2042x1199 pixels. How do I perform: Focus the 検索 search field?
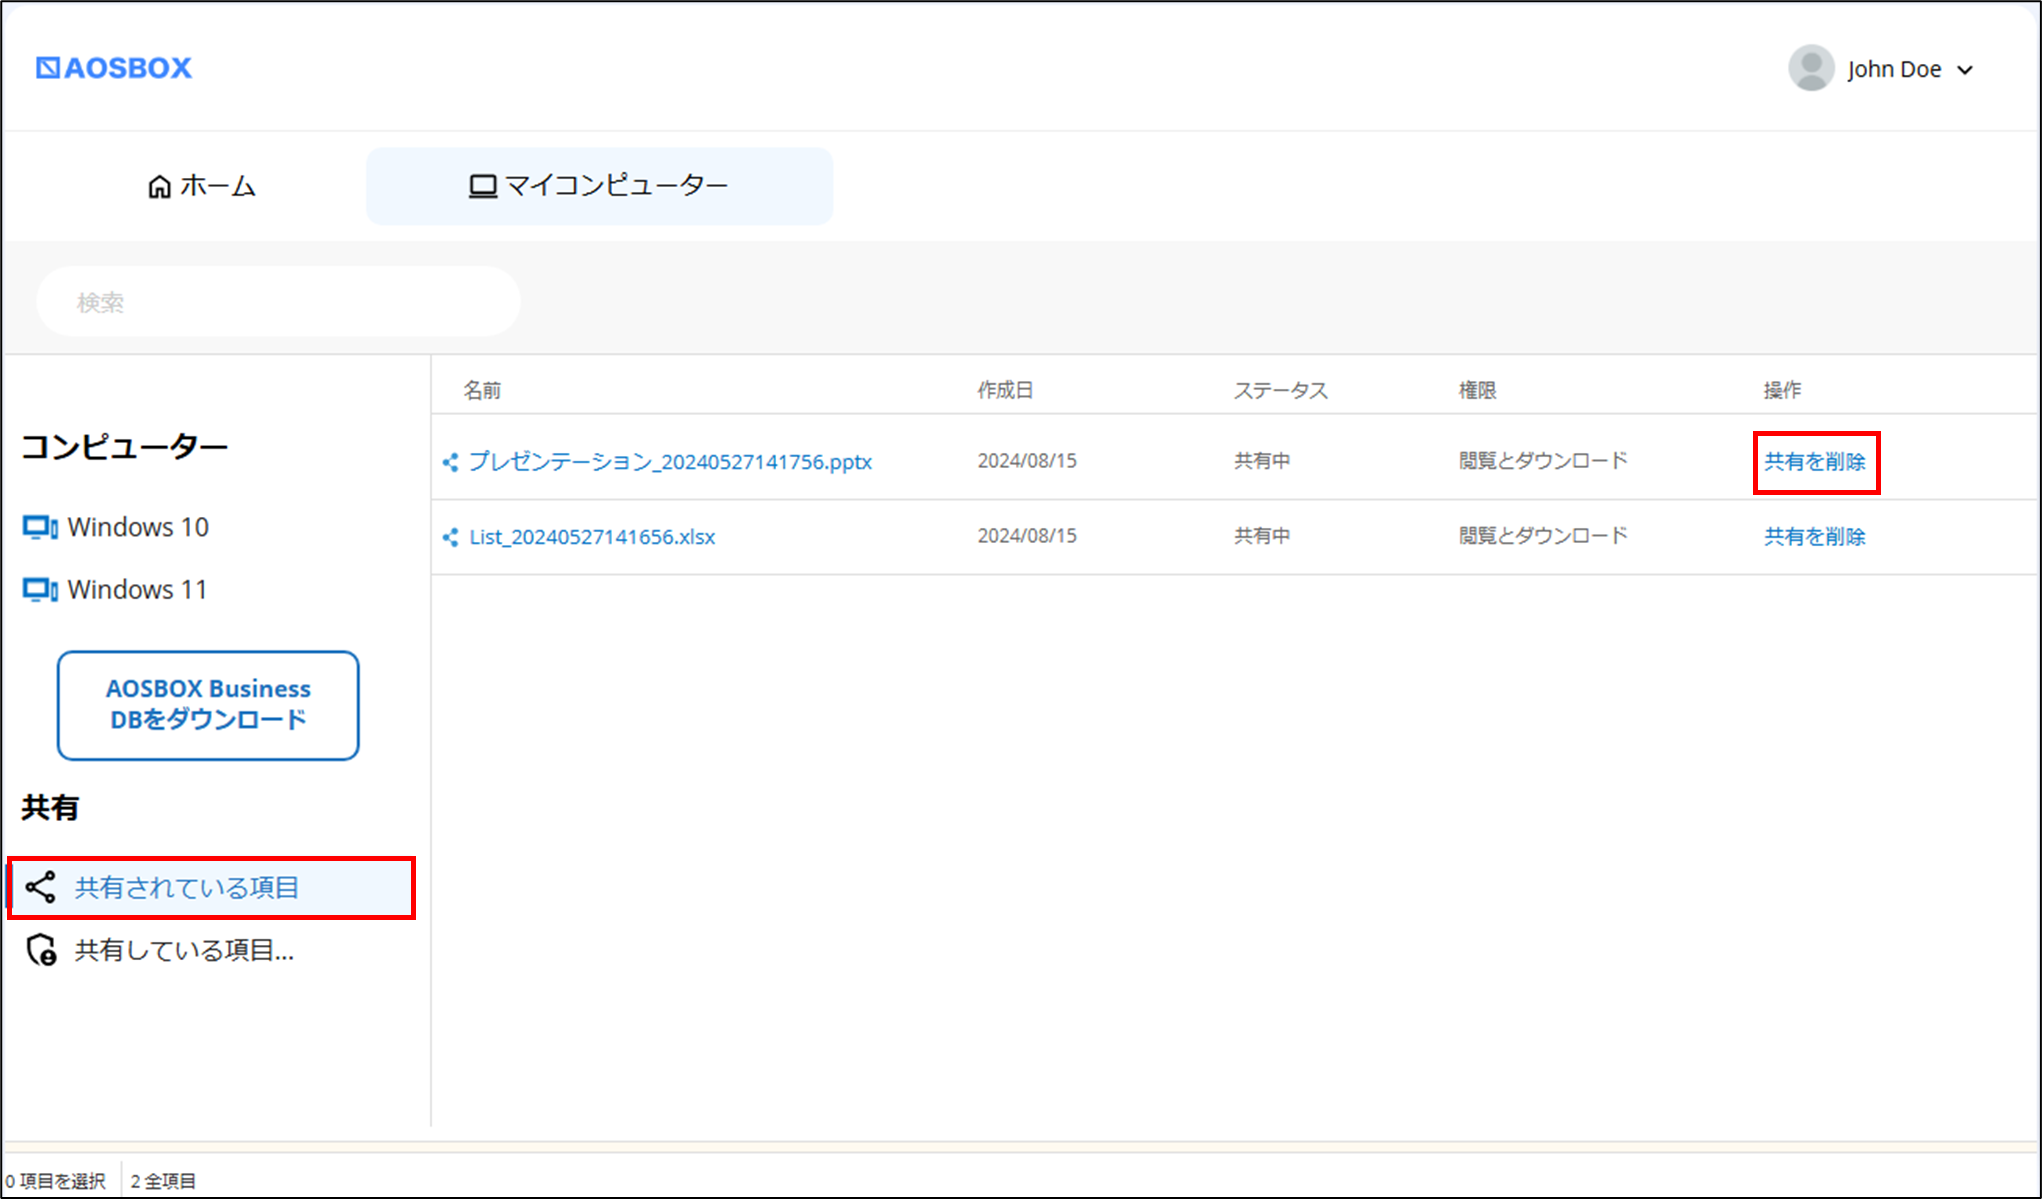(278, 301)
